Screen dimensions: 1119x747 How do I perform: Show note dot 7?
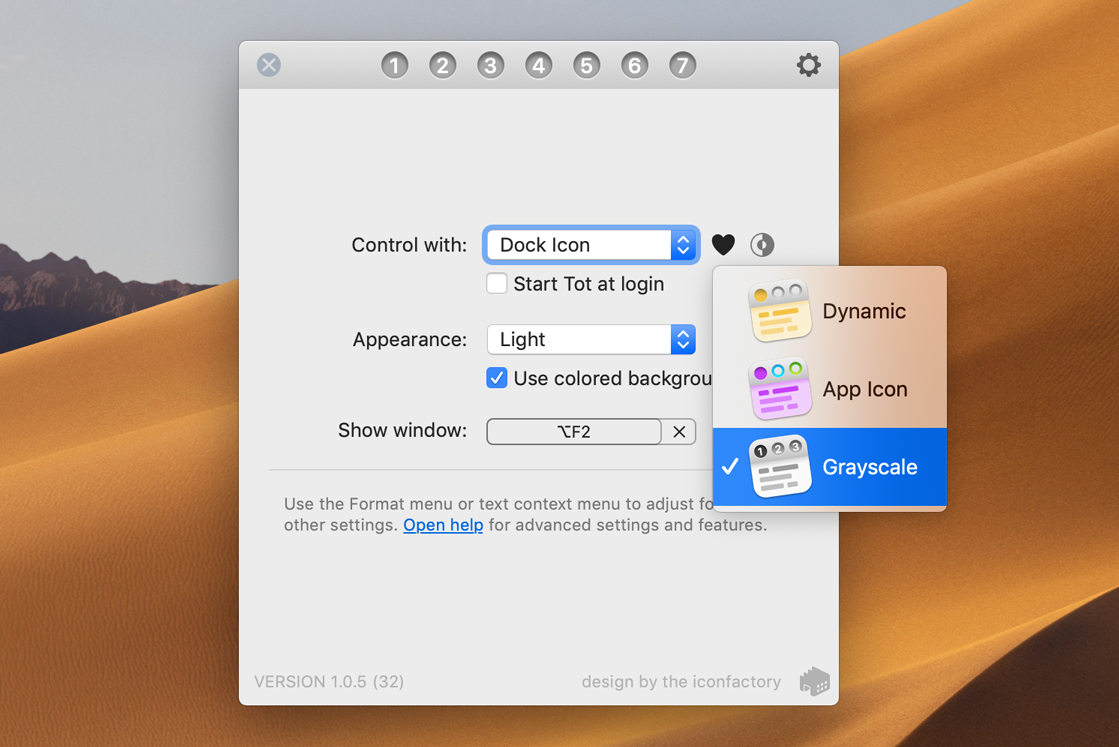tap(682, 66)
